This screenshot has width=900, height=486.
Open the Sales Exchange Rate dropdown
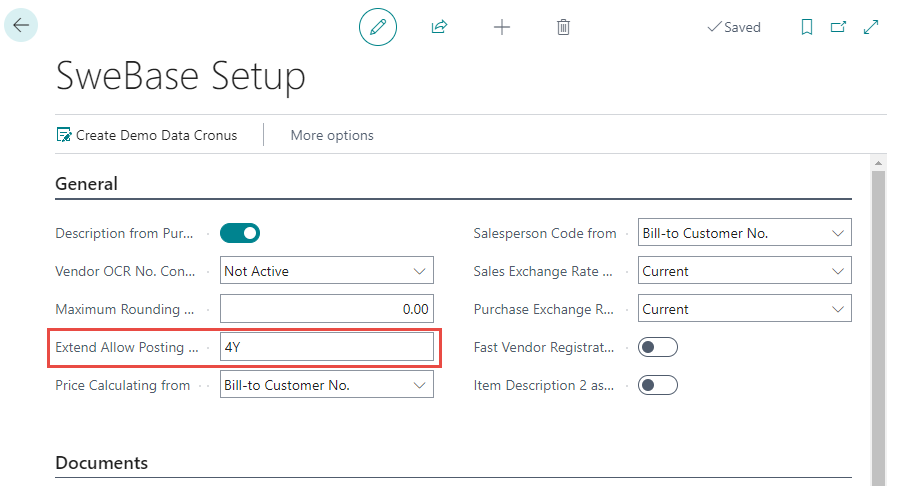coord(744,271)
